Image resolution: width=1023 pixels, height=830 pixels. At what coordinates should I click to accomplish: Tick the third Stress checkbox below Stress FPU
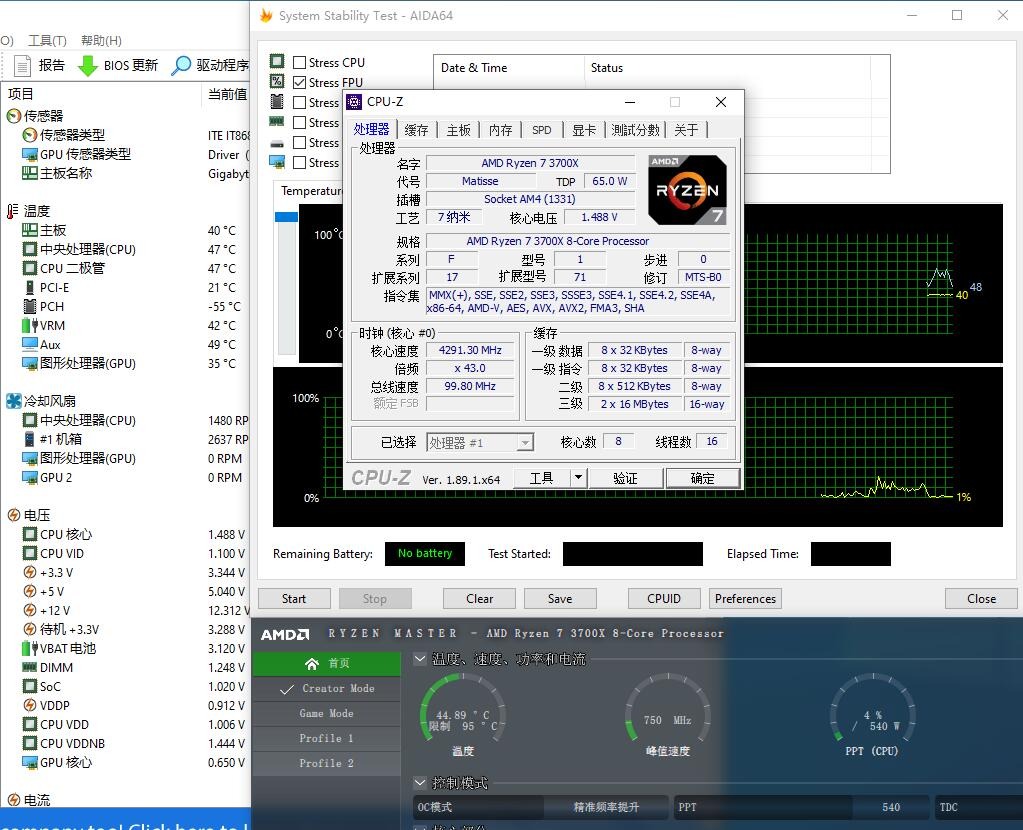(x=299, y=102)
